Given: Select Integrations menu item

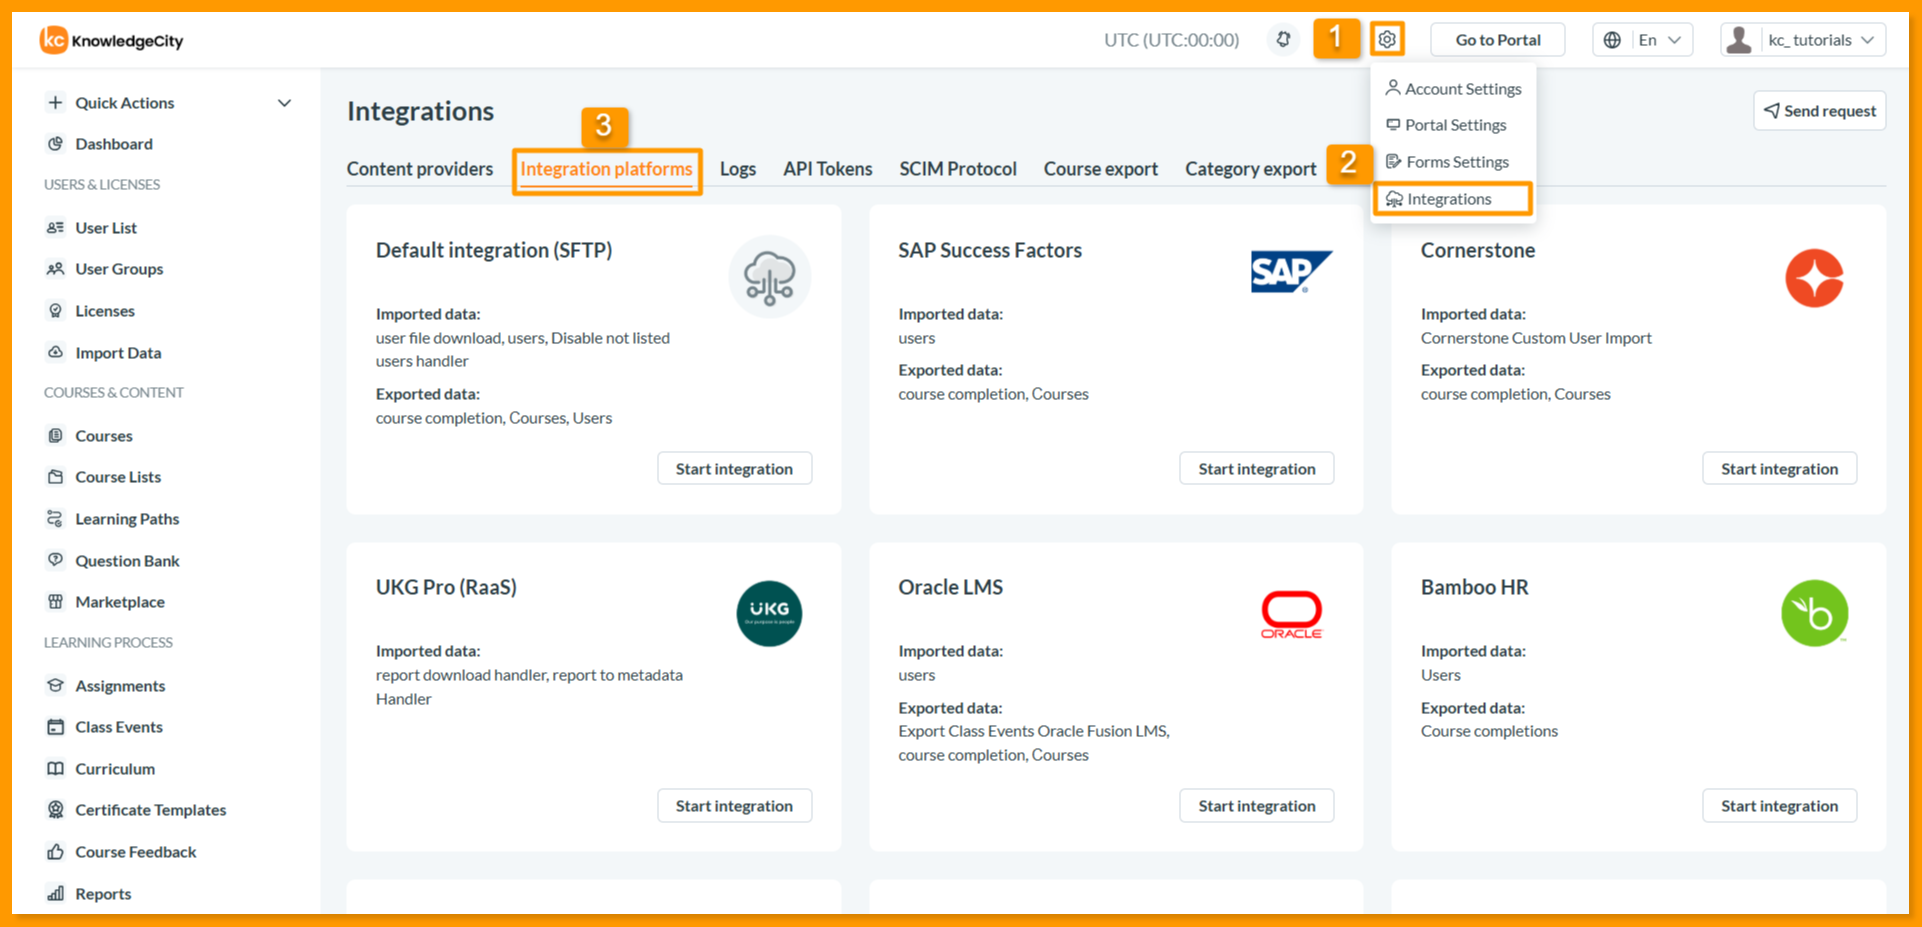Looking at the screenshot, I should pyautogui.click(x=1453, y=199).
